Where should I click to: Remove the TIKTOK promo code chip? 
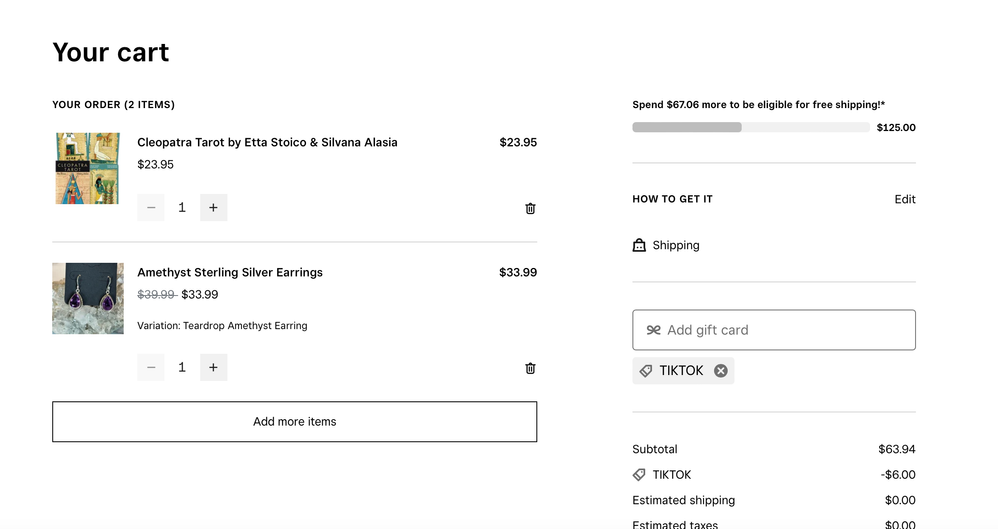[720, 371]
